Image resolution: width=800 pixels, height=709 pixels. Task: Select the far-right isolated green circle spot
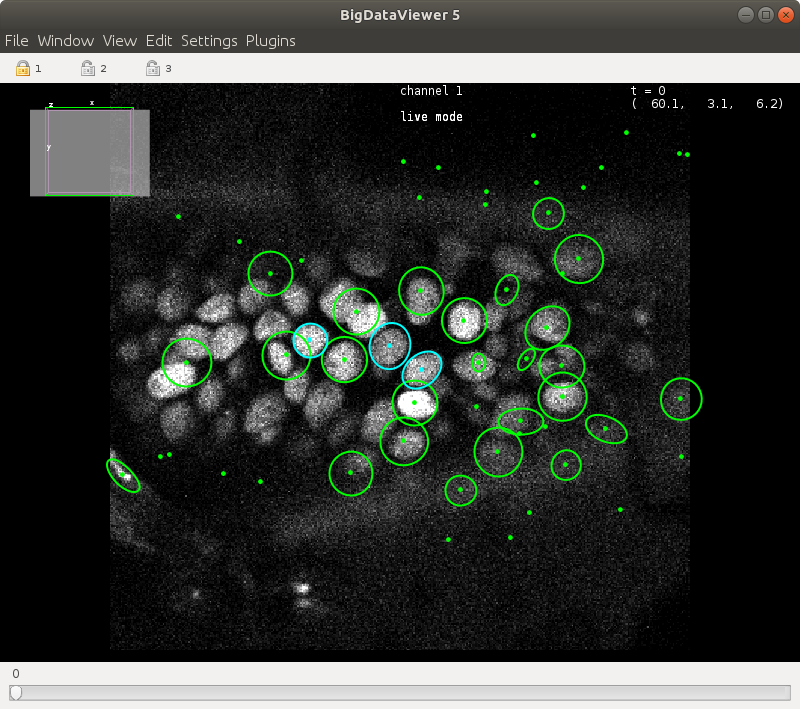(x=681, y=399)
